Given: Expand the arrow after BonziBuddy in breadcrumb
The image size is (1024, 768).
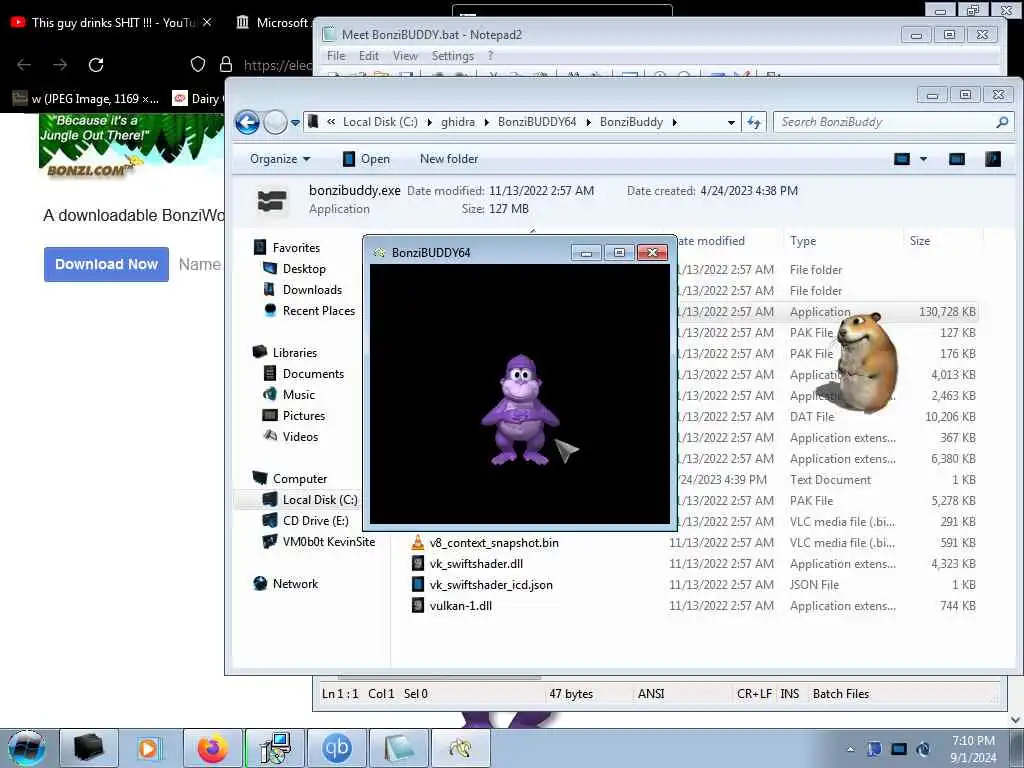Looking at the screenshot, I should coord(675,122).
